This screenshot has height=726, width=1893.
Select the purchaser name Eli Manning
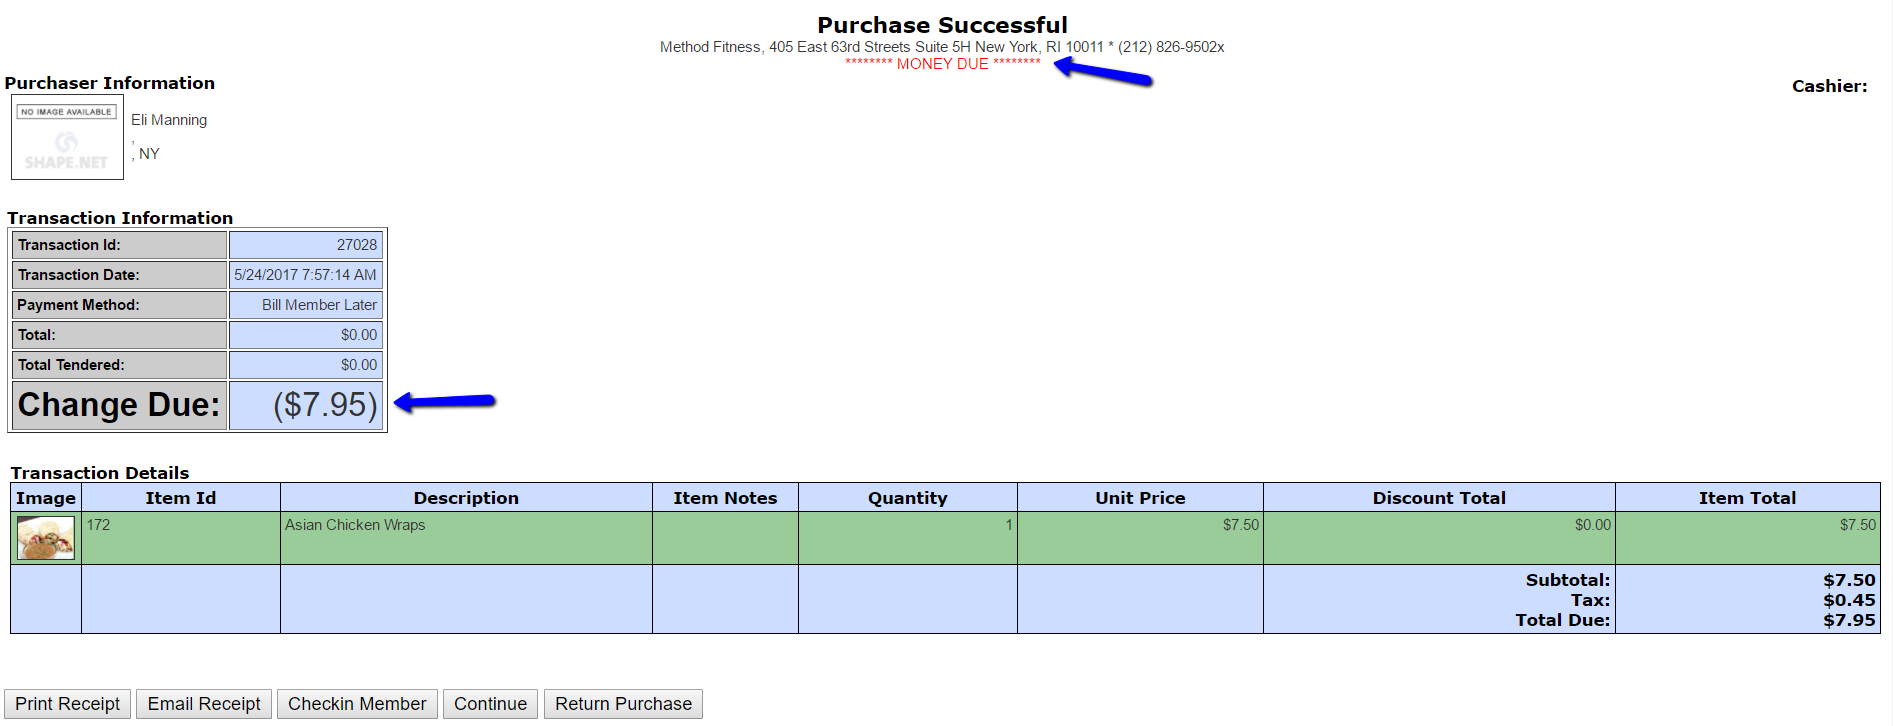[169, 120]
